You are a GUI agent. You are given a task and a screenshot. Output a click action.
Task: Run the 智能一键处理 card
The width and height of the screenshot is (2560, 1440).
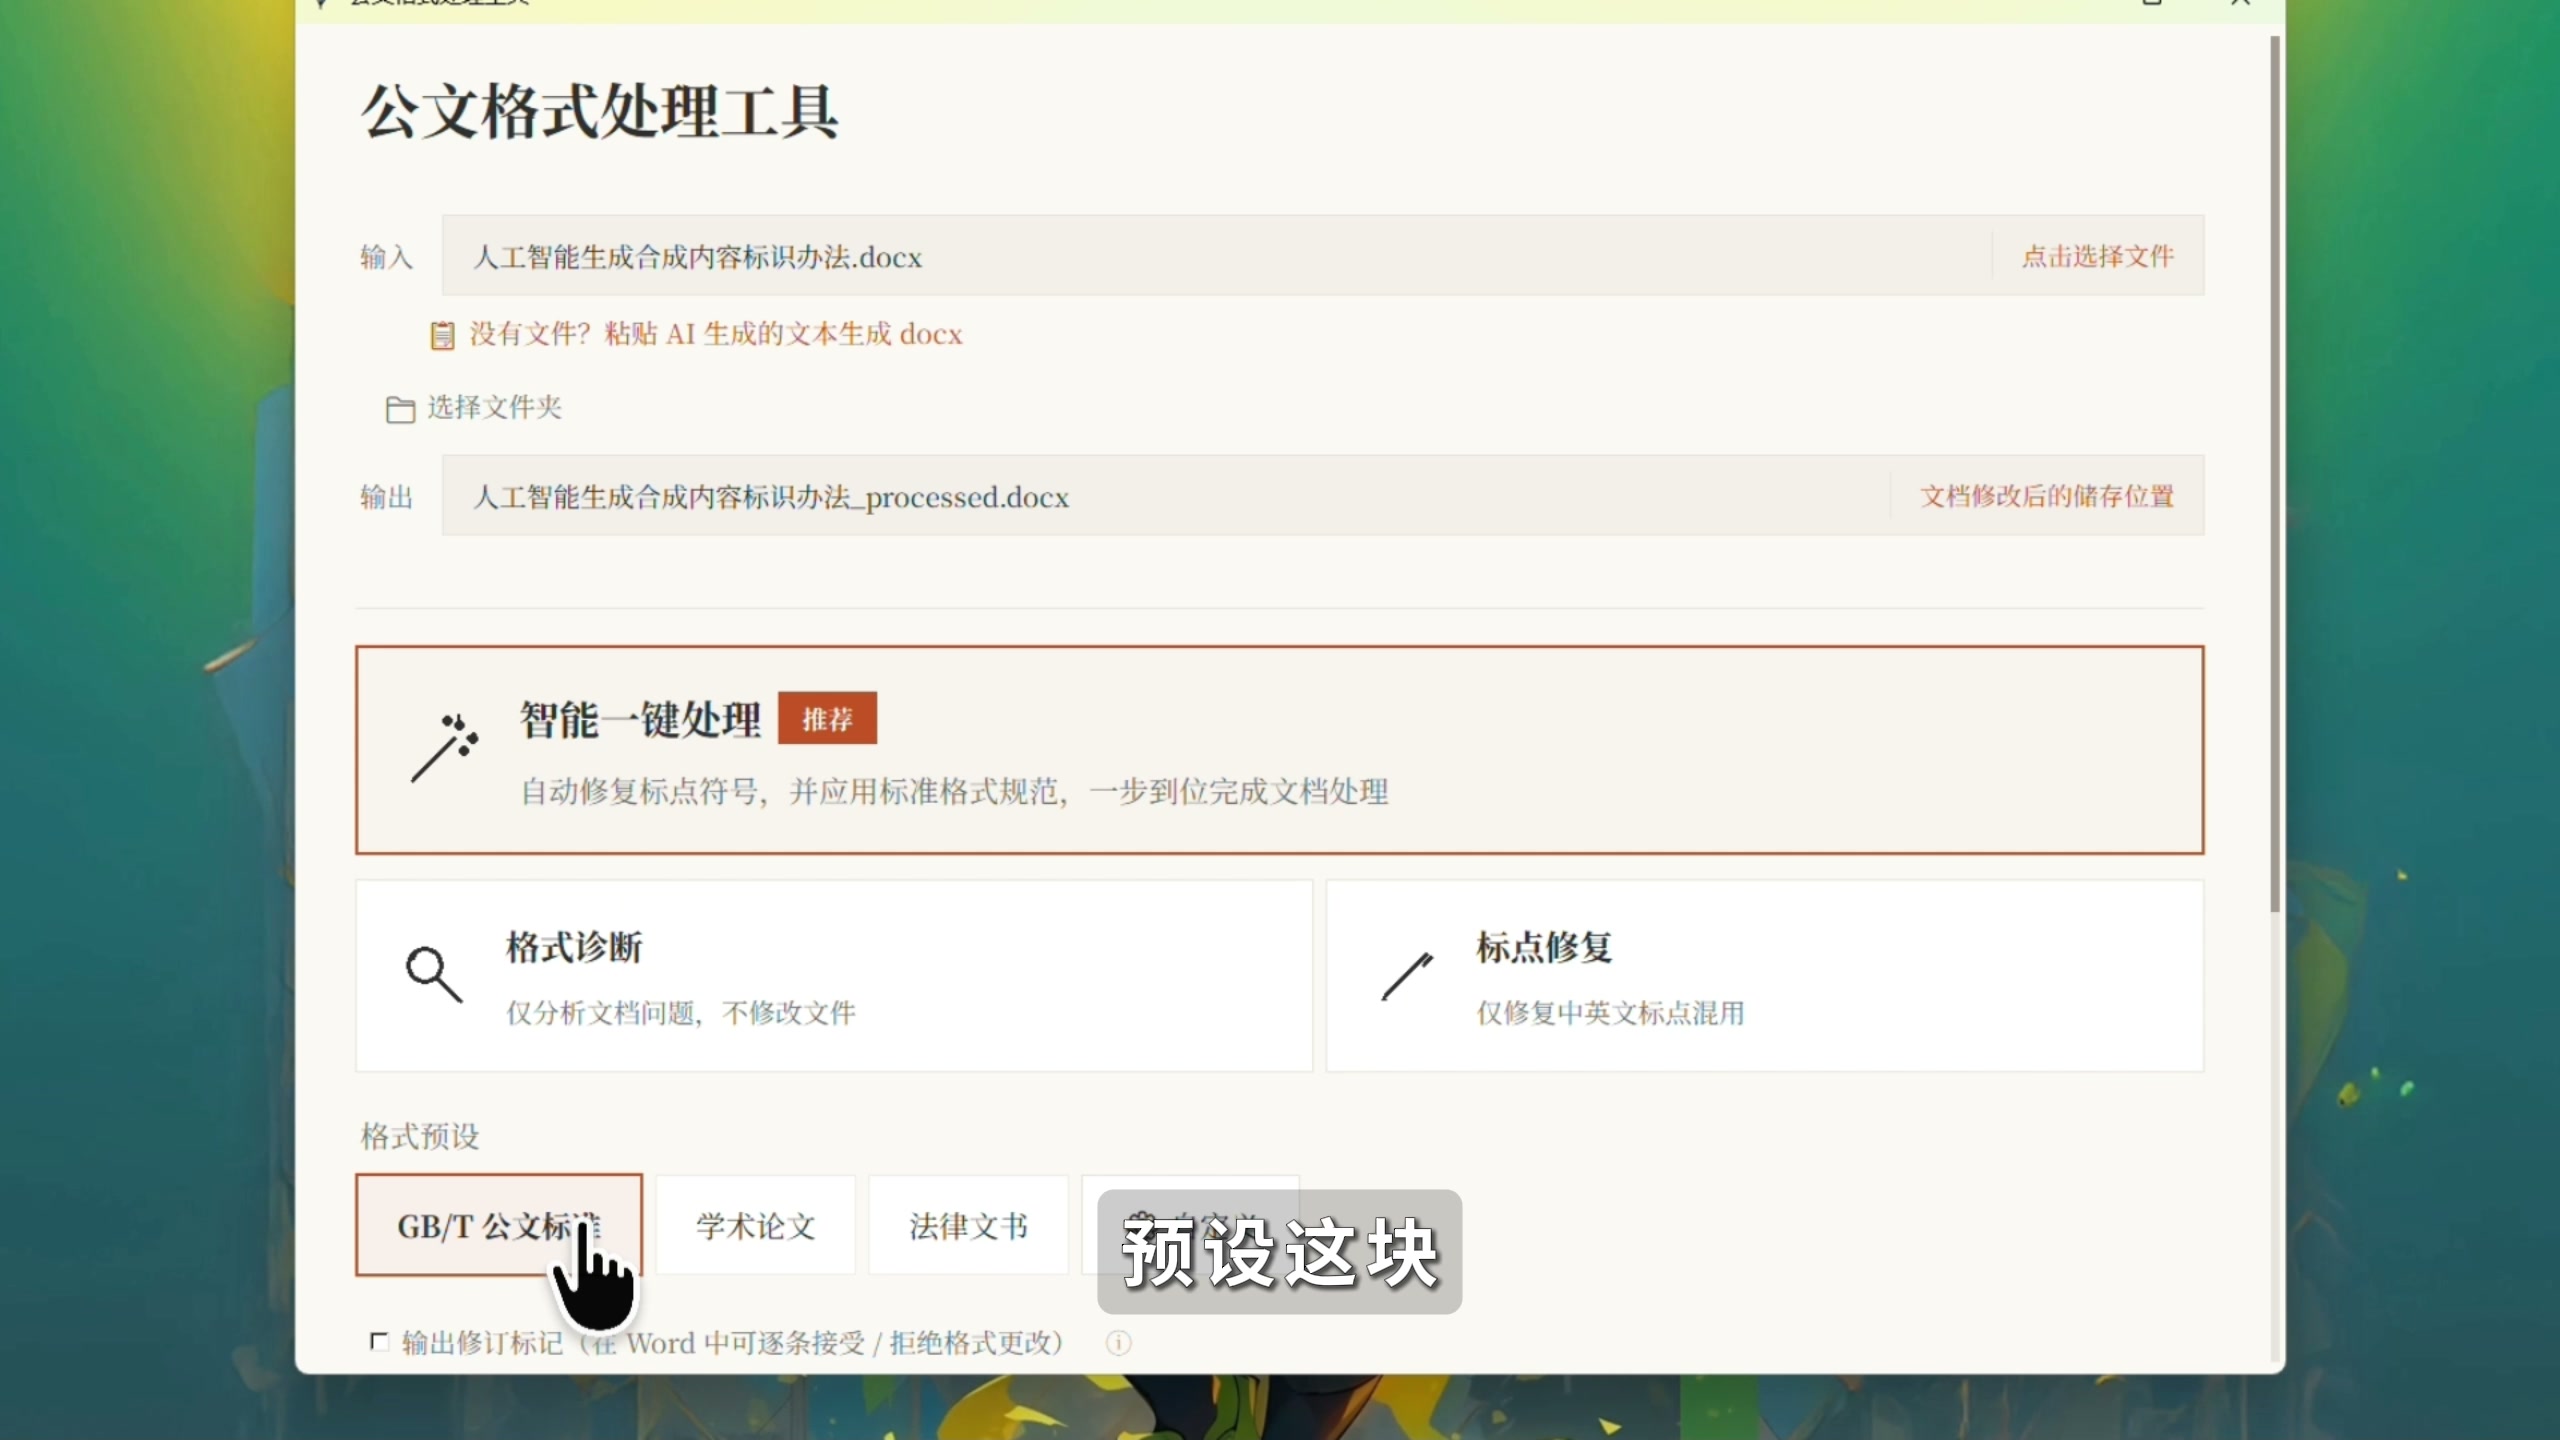point(1280,750)
